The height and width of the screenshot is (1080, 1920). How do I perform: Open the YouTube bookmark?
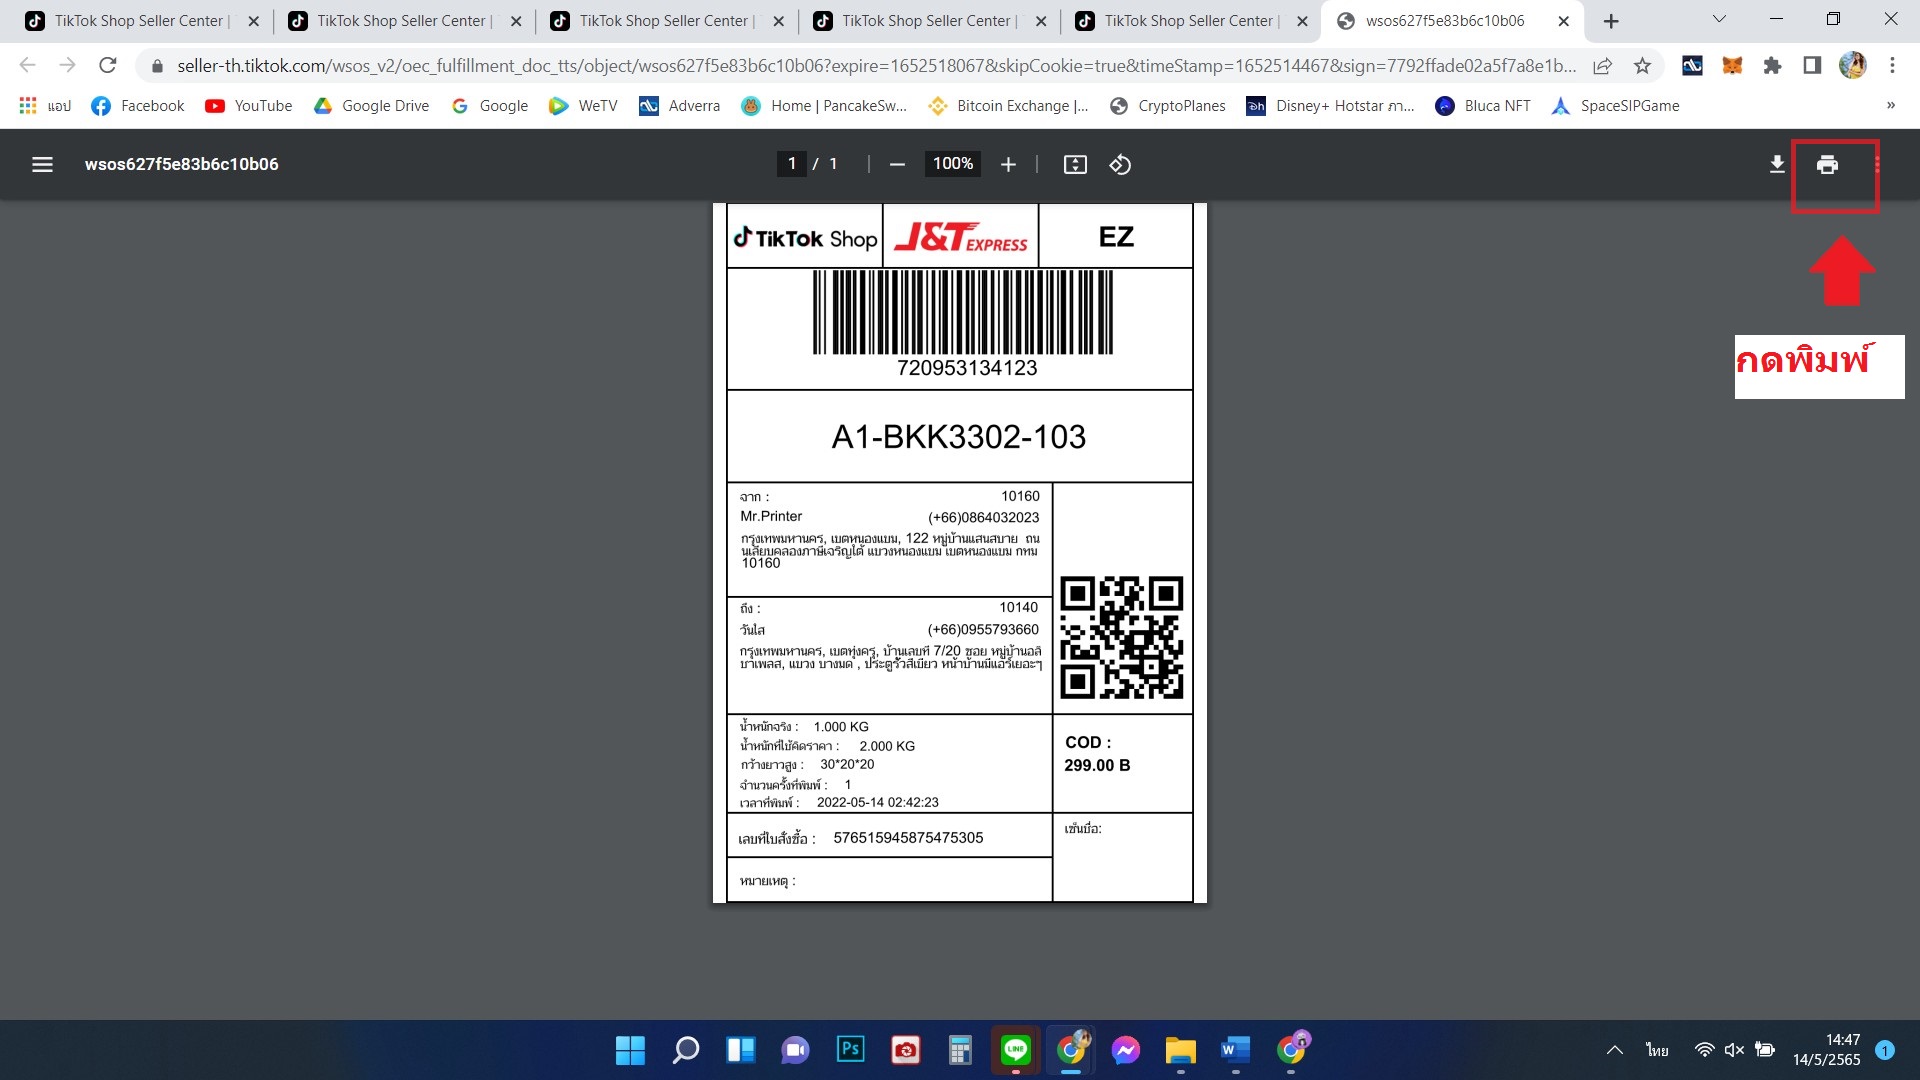[249, 105]
